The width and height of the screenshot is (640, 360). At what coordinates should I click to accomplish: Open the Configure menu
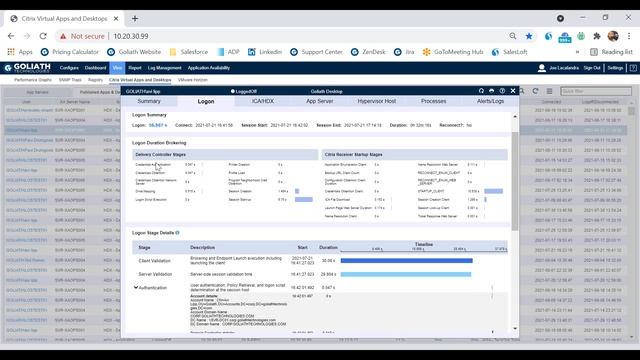69,68
